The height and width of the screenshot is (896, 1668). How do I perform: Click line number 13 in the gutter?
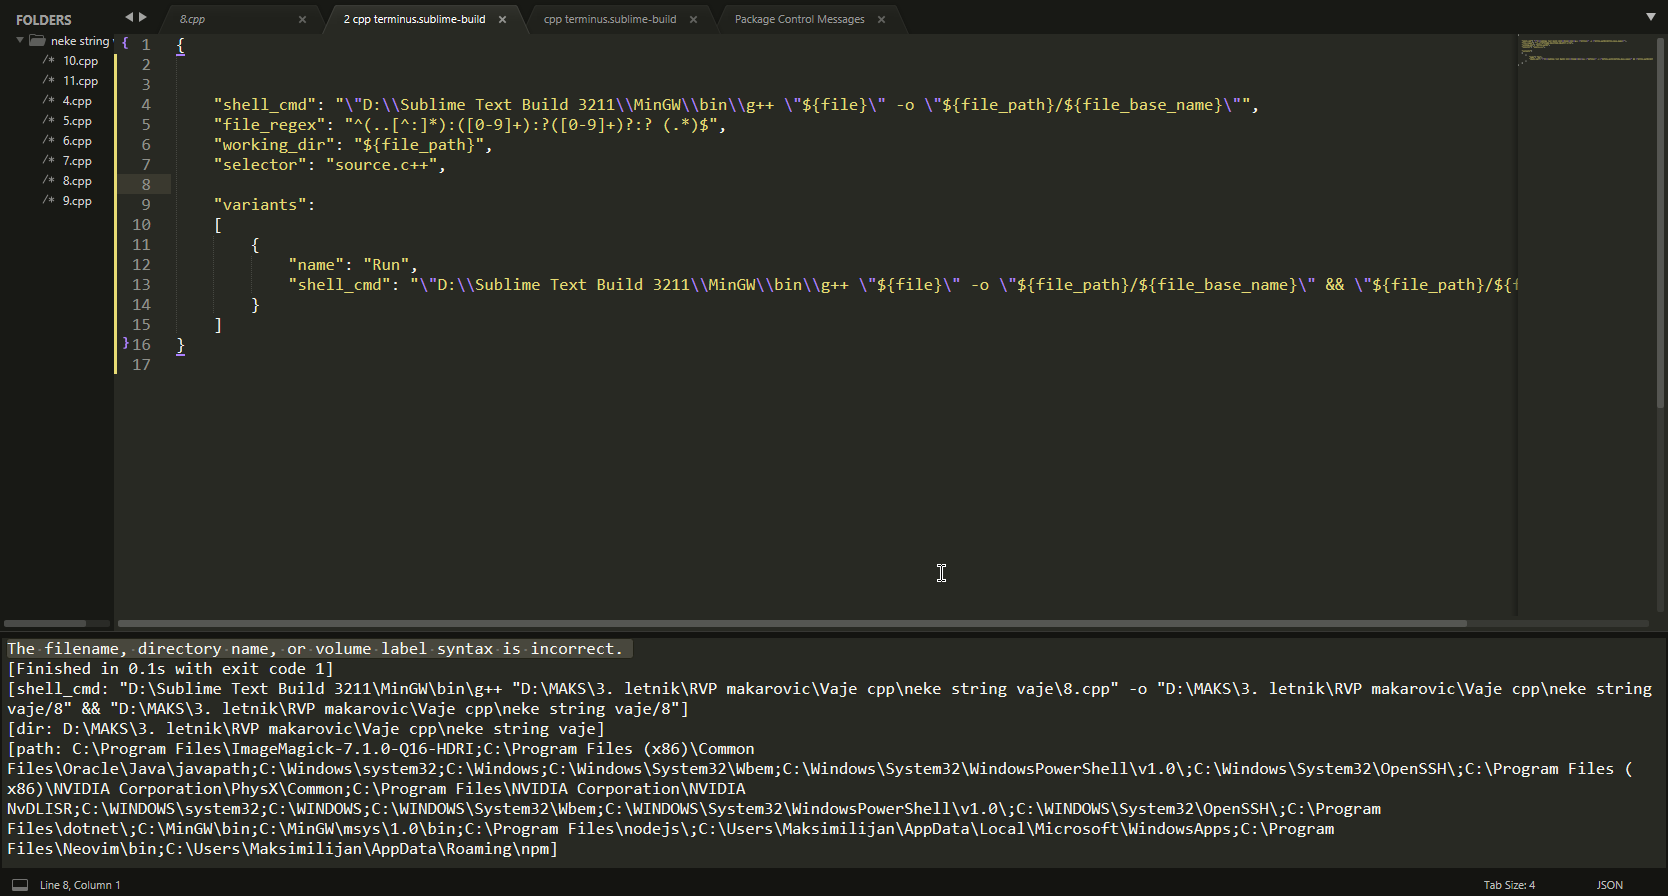(x=141, y=285)
